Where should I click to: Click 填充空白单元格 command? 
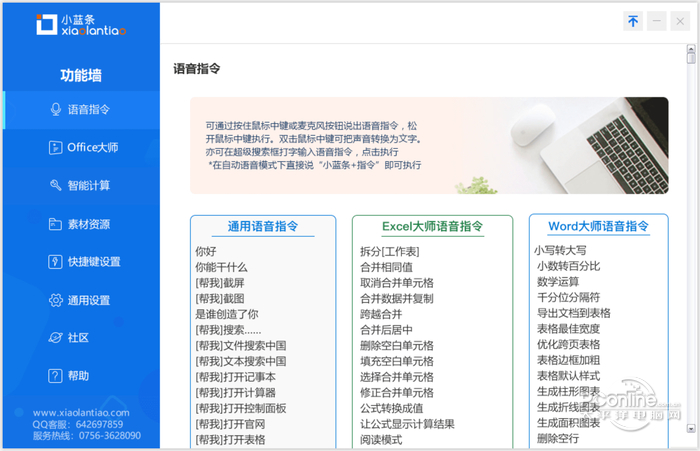click(x=397, y=361)
